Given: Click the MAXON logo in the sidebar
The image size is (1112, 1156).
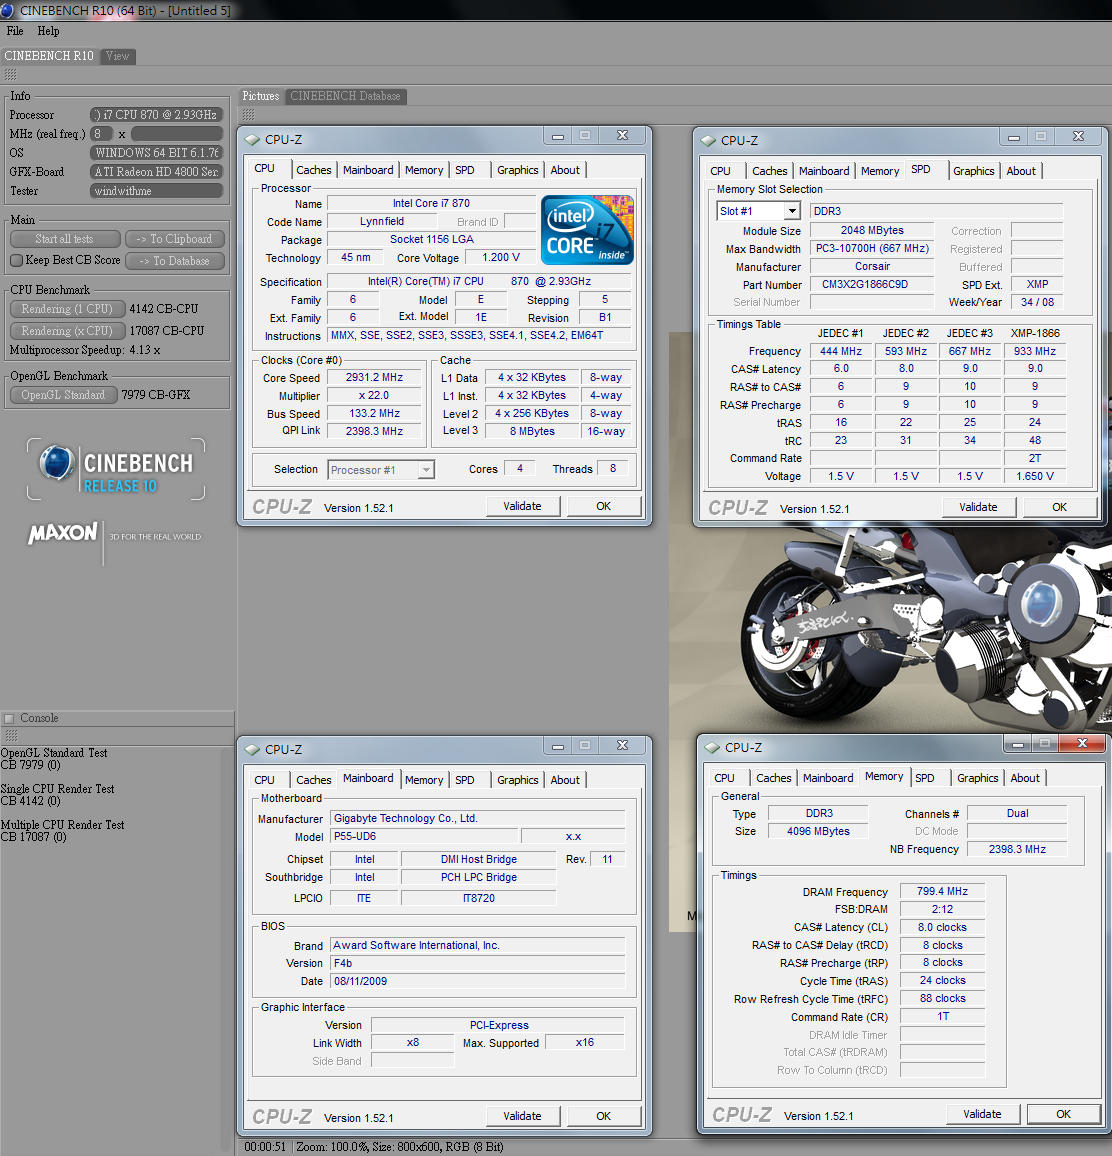Looking at the screenshot, I should pyautogui.click(x=63, y=534).
